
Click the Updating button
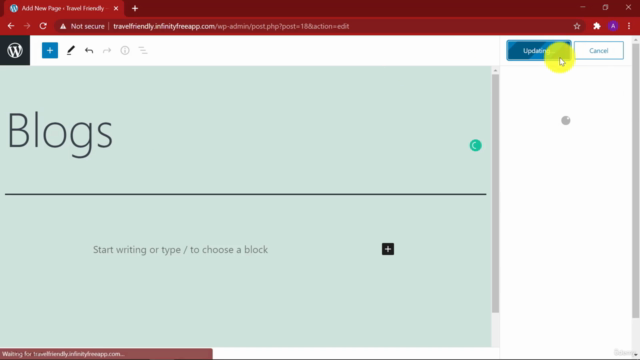pos(539,51)
